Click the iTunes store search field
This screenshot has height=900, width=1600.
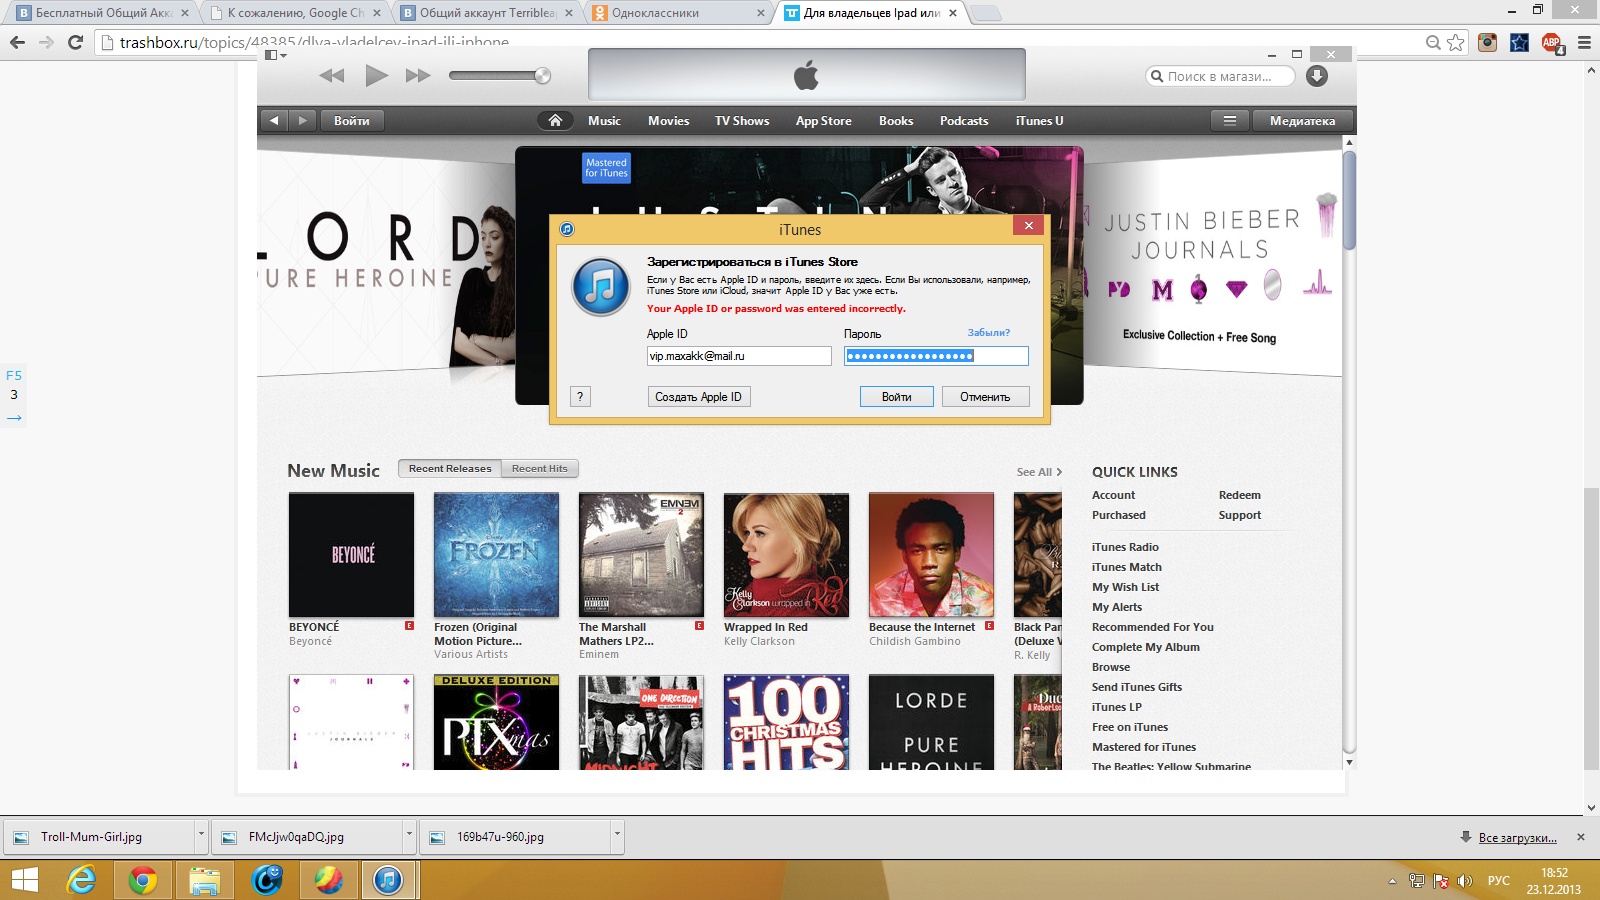(1220, 76)
